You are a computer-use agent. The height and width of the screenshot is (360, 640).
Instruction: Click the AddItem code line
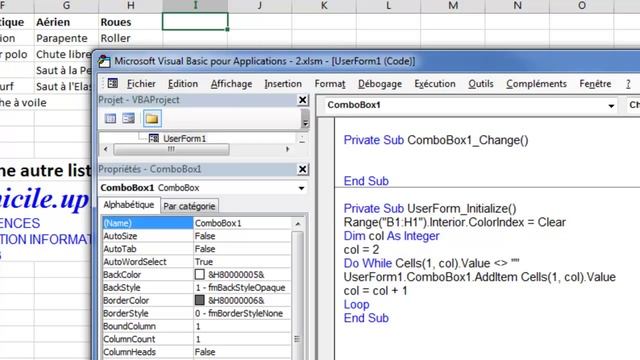pyautogui.click(x=480, y=277)
